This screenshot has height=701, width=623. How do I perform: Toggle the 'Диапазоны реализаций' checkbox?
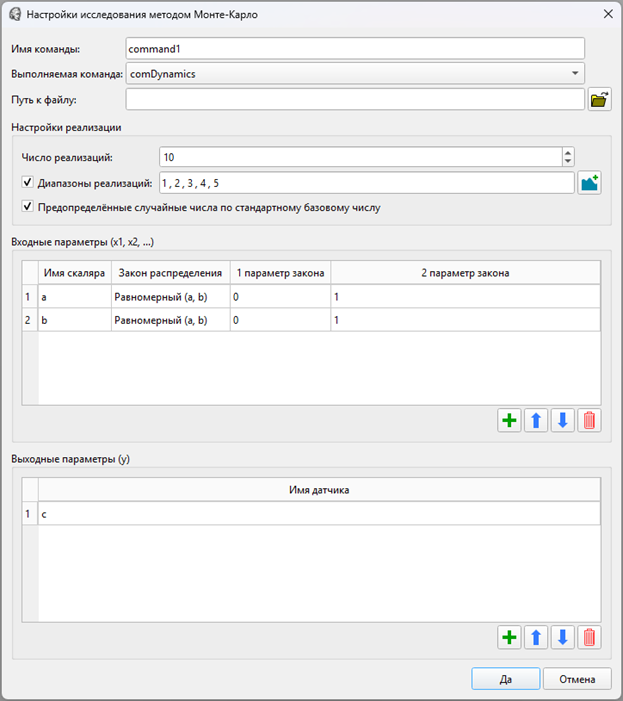click(x=27, y=183)
